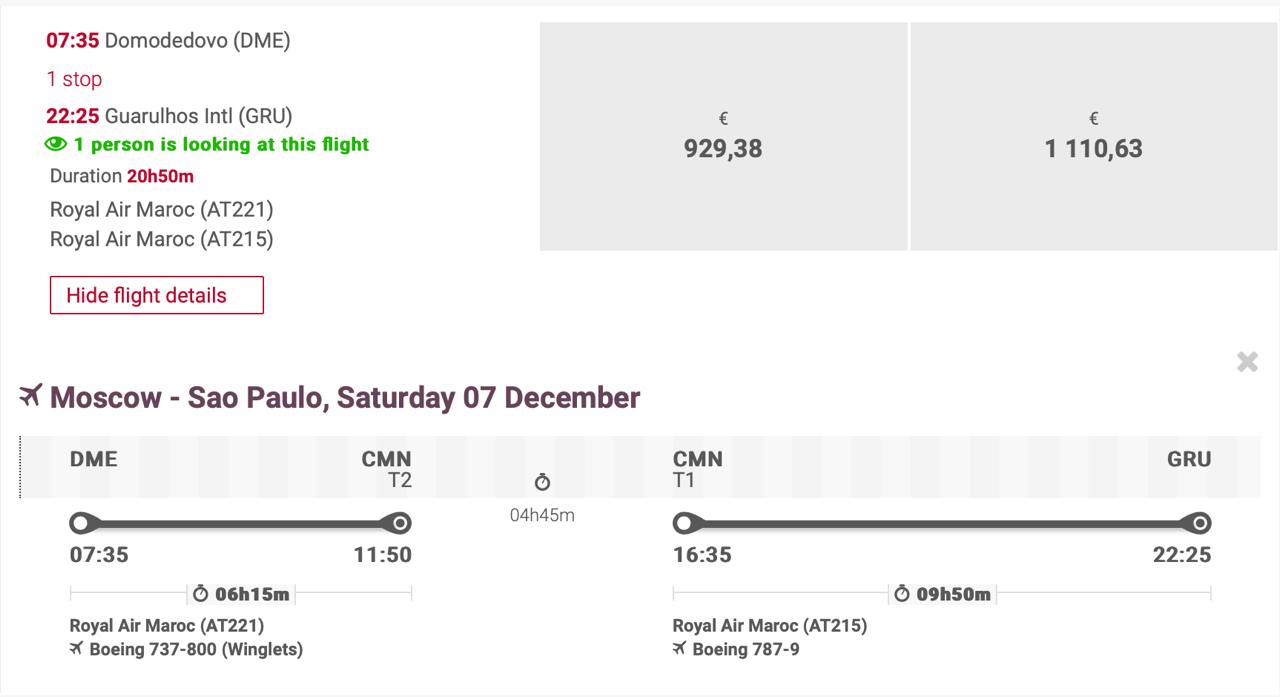The image size is (1280, 697).
Task: Click Royal Air Maroc (AT221) in the summary
Action: (x=162, y=210)
